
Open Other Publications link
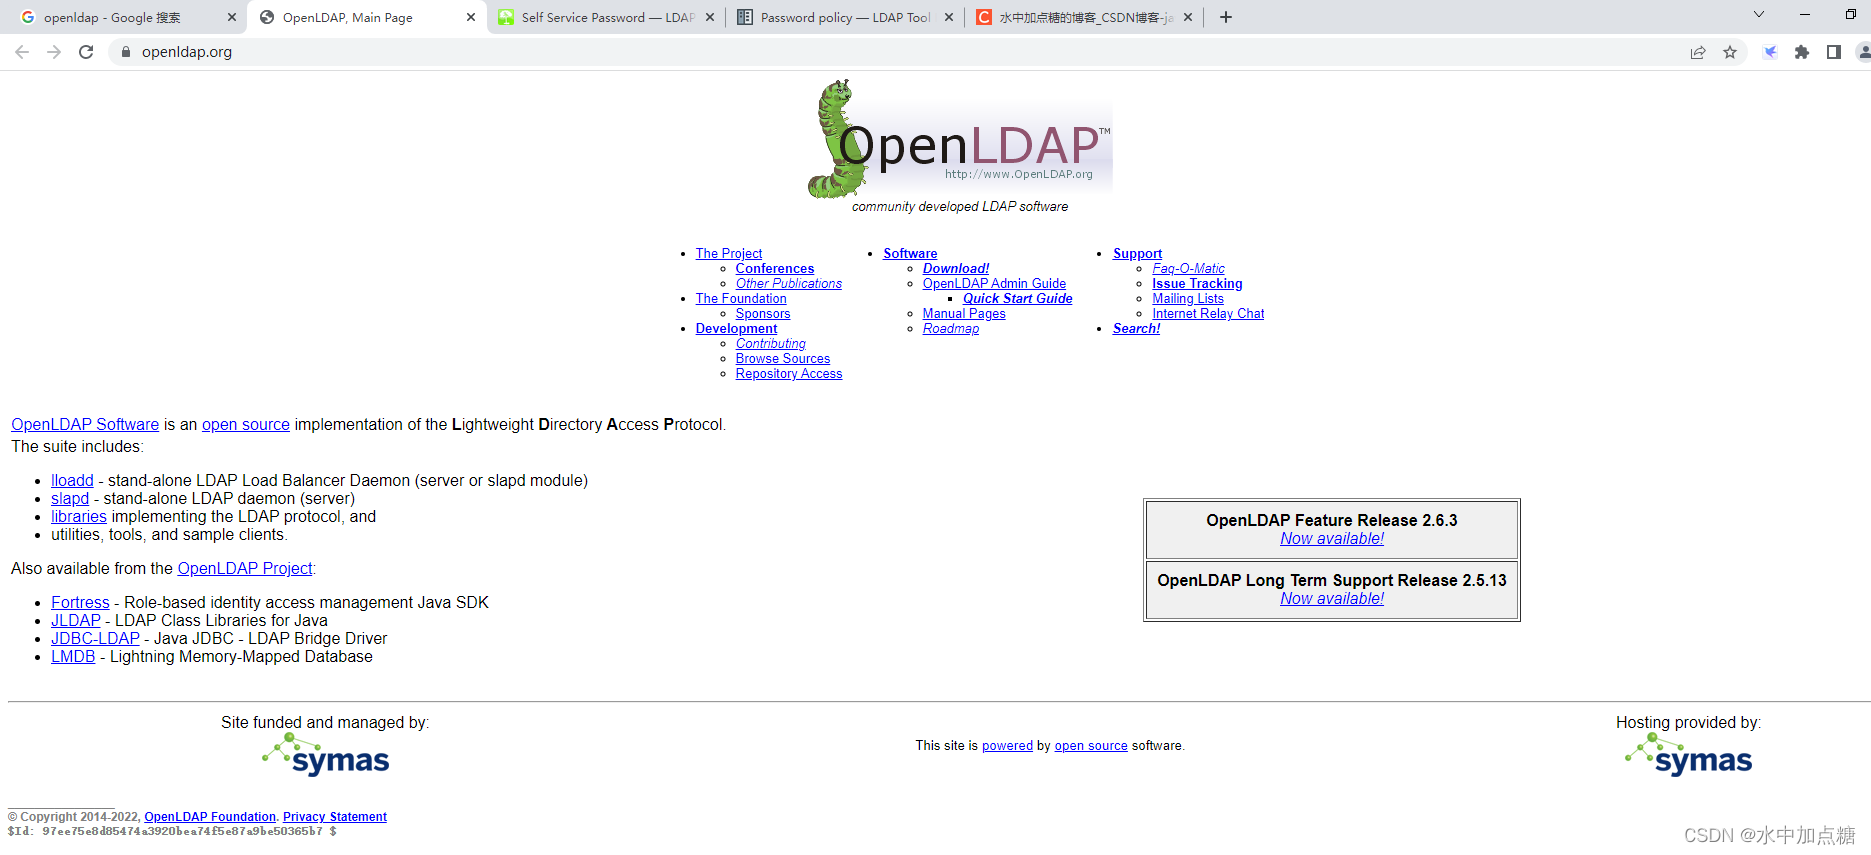coord(789,284)
